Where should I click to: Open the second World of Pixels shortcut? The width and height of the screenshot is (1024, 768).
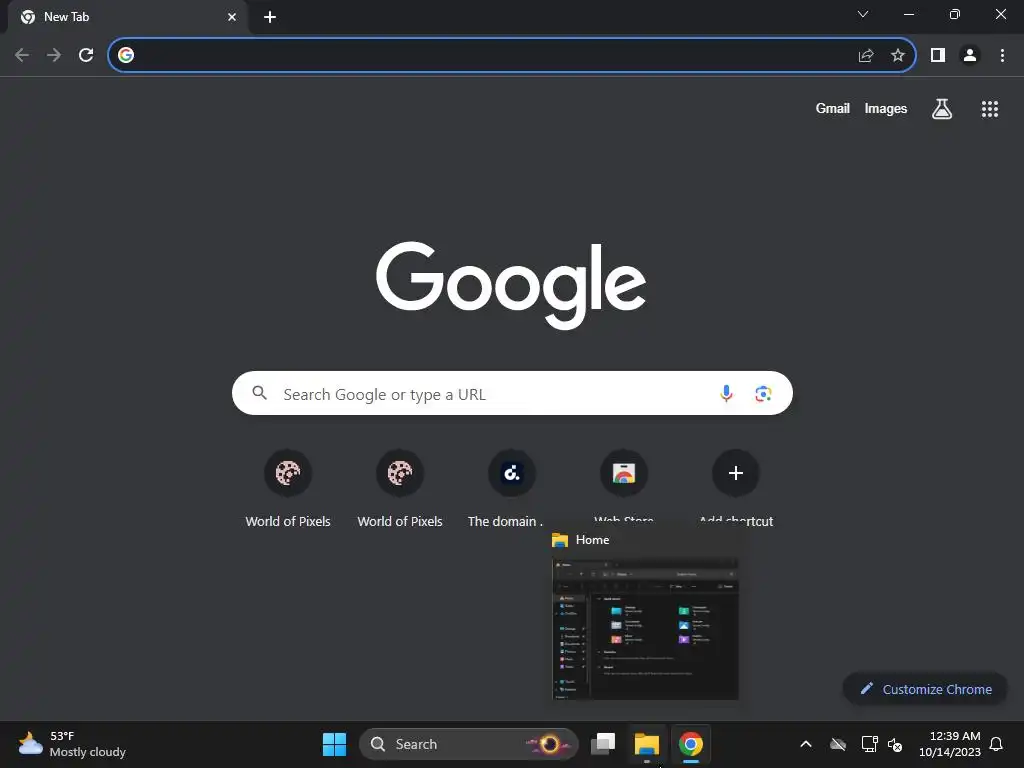(400, 488)
